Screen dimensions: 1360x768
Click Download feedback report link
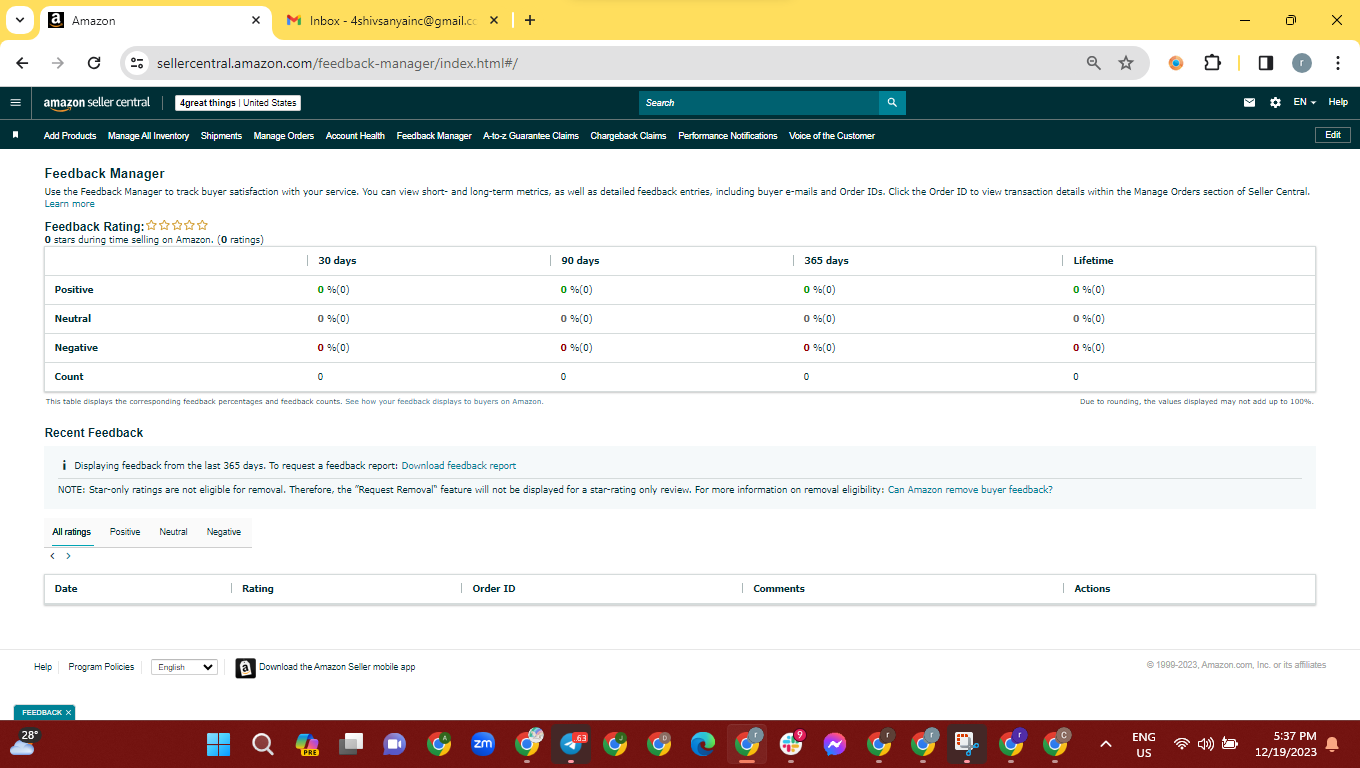(x=459, y=466)
